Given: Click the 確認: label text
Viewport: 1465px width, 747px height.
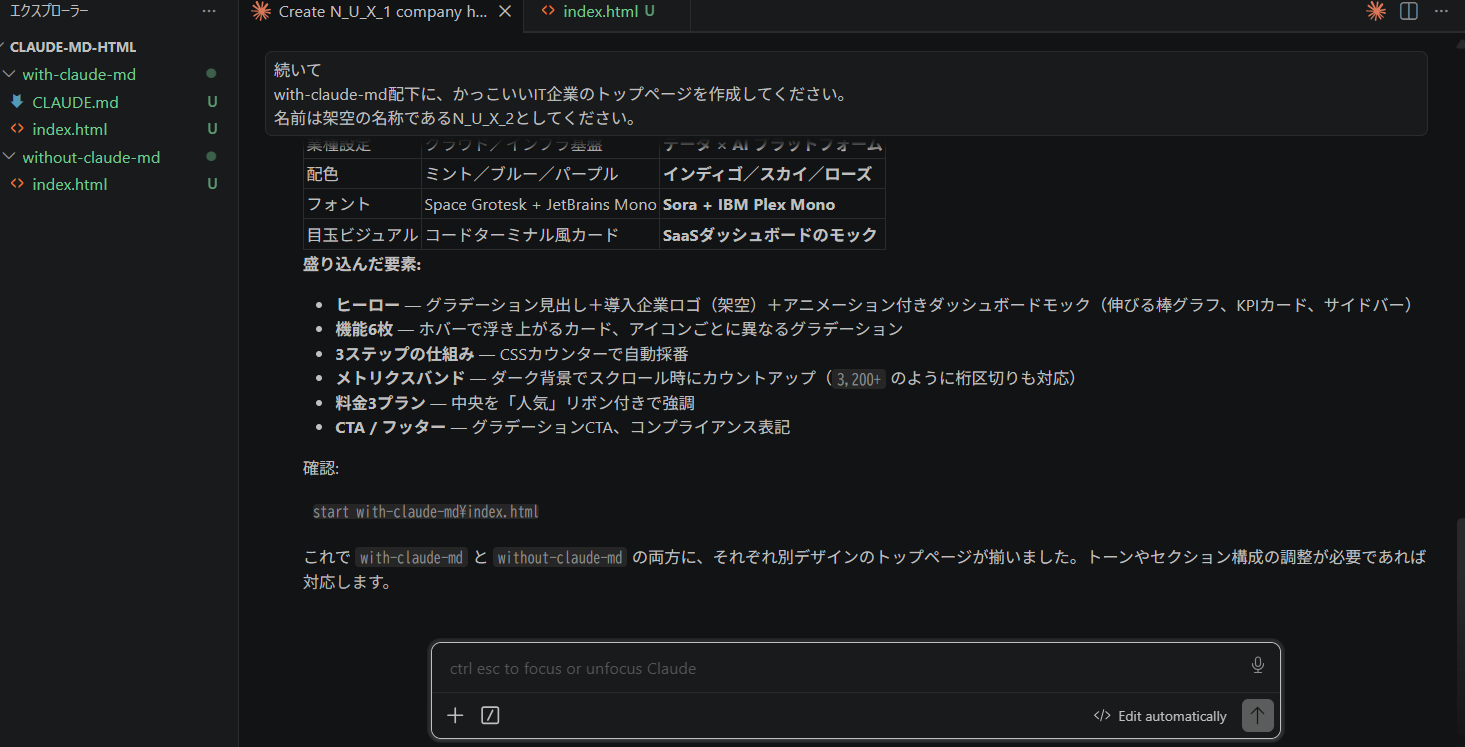Looking at the screenshot, I should click(323, 468).
